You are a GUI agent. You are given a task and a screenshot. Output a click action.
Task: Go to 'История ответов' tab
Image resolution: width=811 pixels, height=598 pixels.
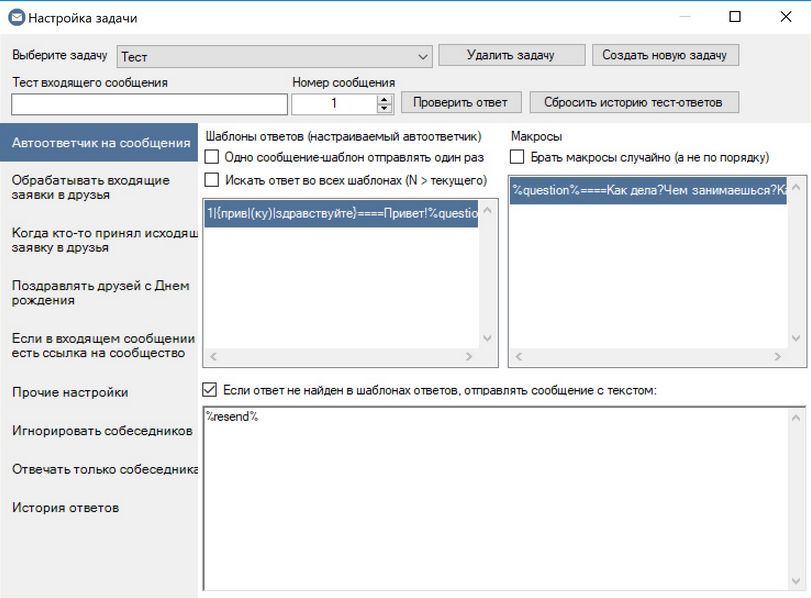point(66,507)
